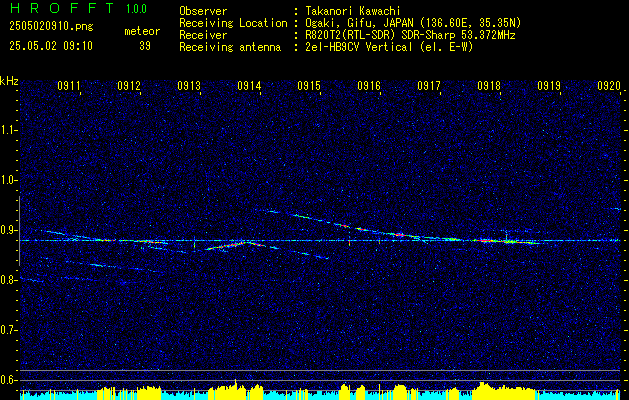Click the sloping echo trace below 0915
This screenshot has width=629, height=400.
311,254
